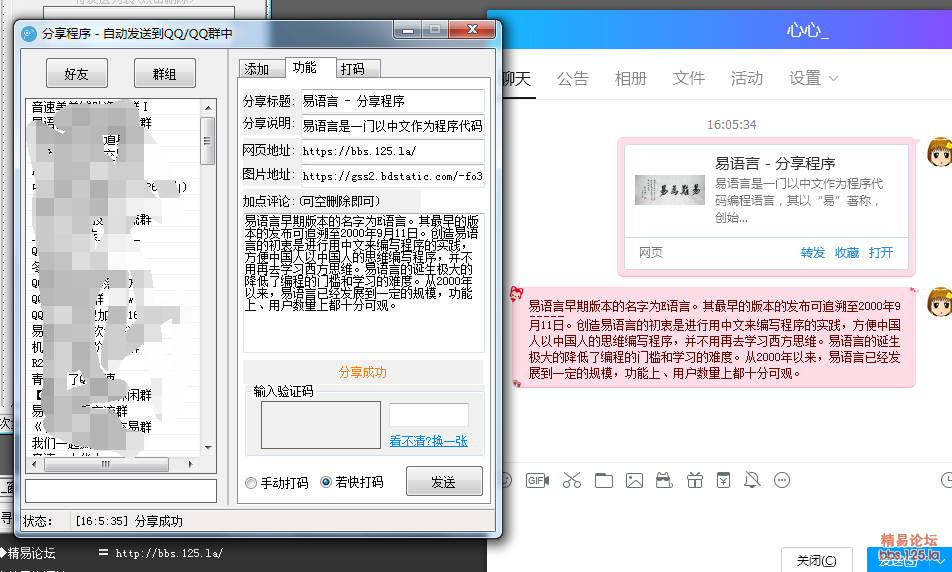Viewport: 952px width, 572px height.
Task: Select 手动打码 radio button
Action: pyautogui.click(x=251, y=483)
